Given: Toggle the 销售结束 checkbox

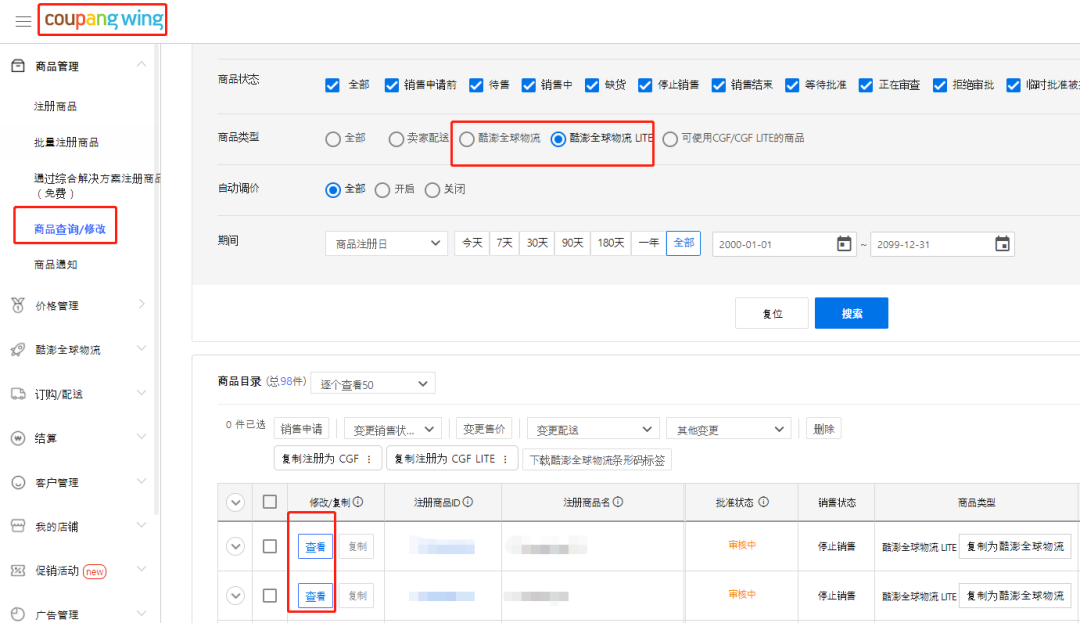Looking at the screenshot, I should pos(718,85).
